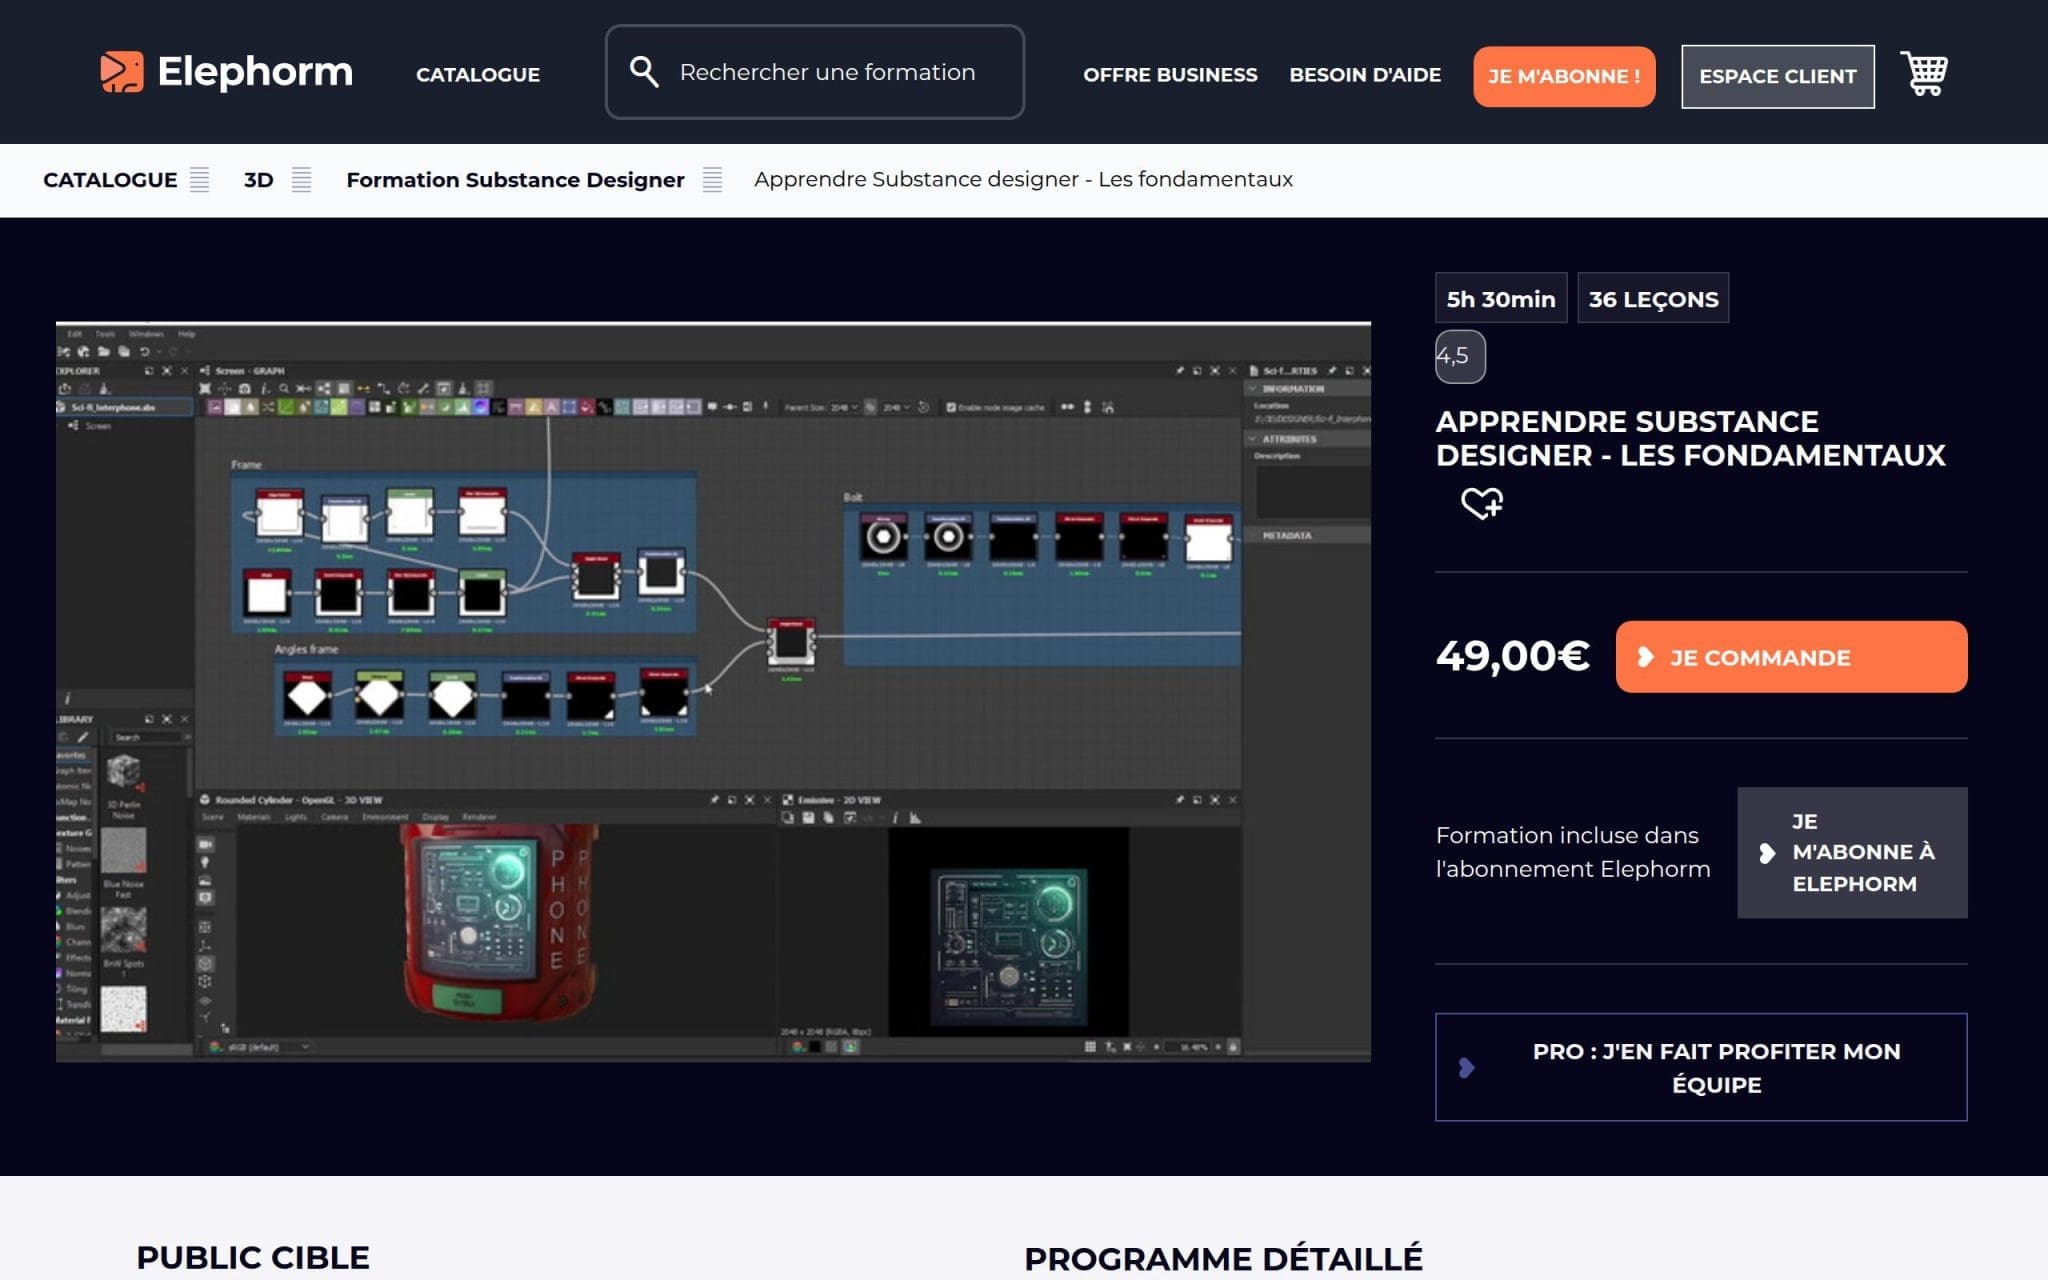
Task: Click the Elephorm logo
Action: coord(226,72)
